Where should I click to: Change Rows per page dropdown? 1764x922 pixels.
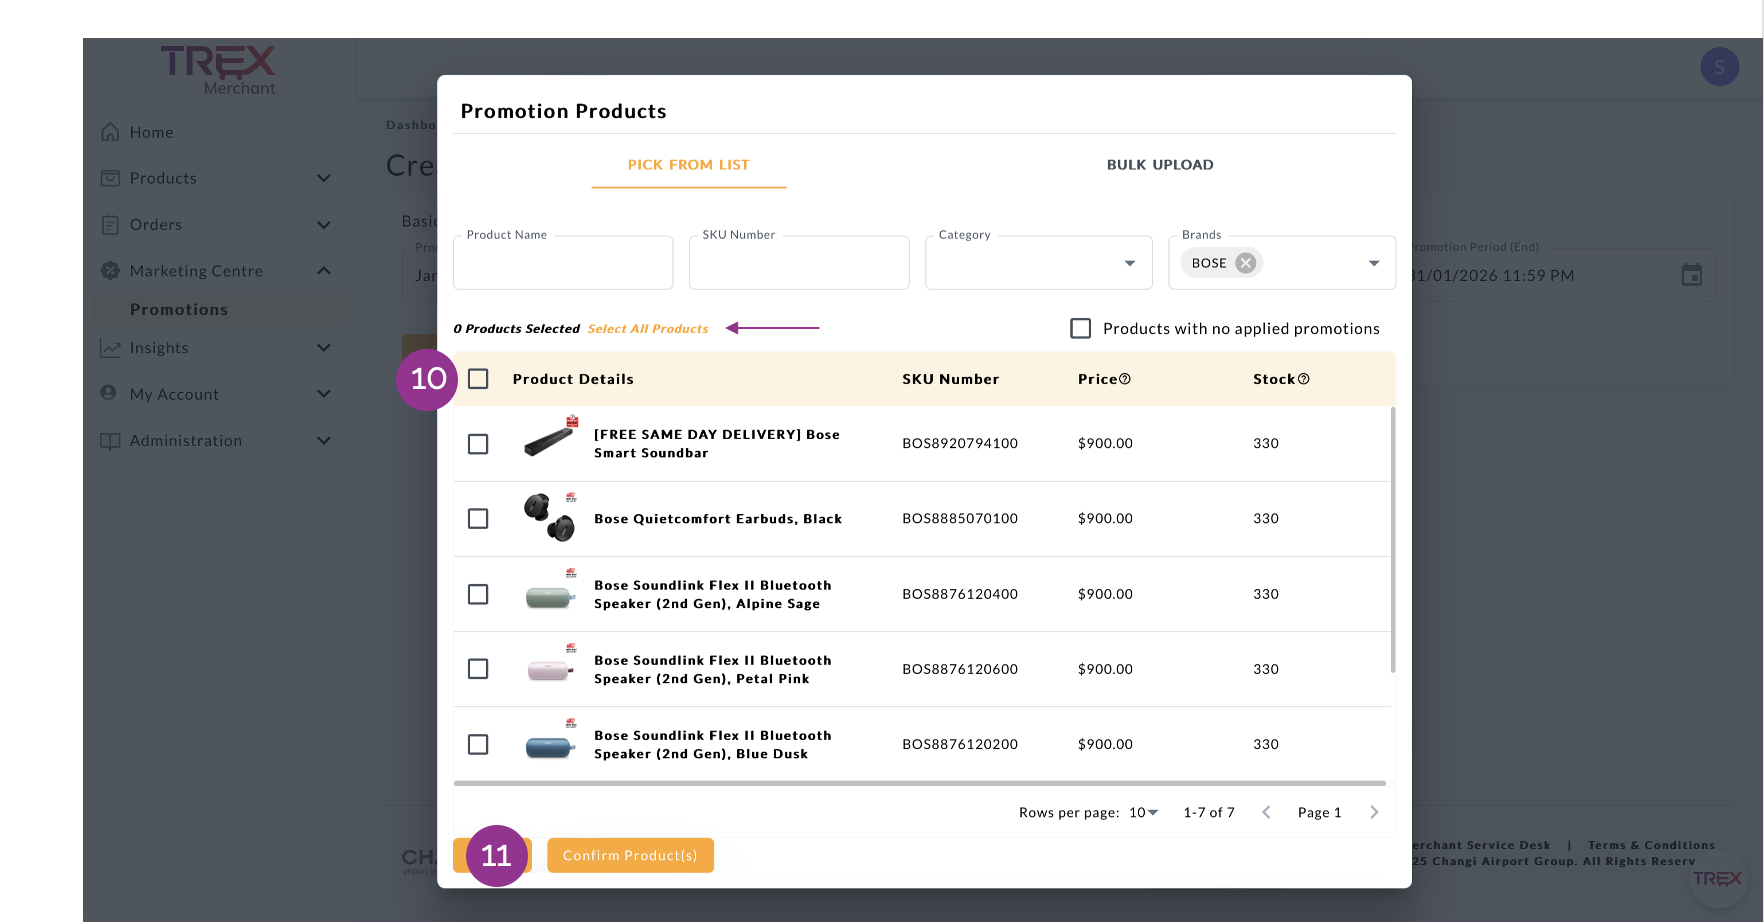[1143, 812]
